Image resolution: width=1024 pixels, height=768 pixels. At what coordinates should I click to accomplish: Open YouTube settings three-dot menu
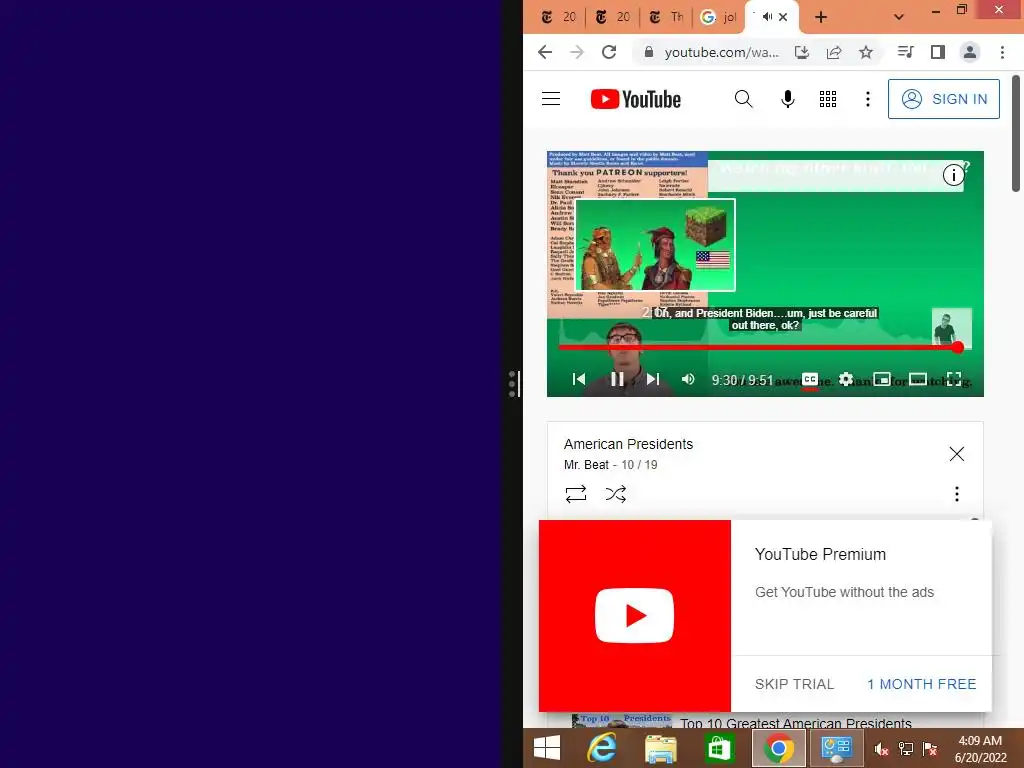pos(867,99)
